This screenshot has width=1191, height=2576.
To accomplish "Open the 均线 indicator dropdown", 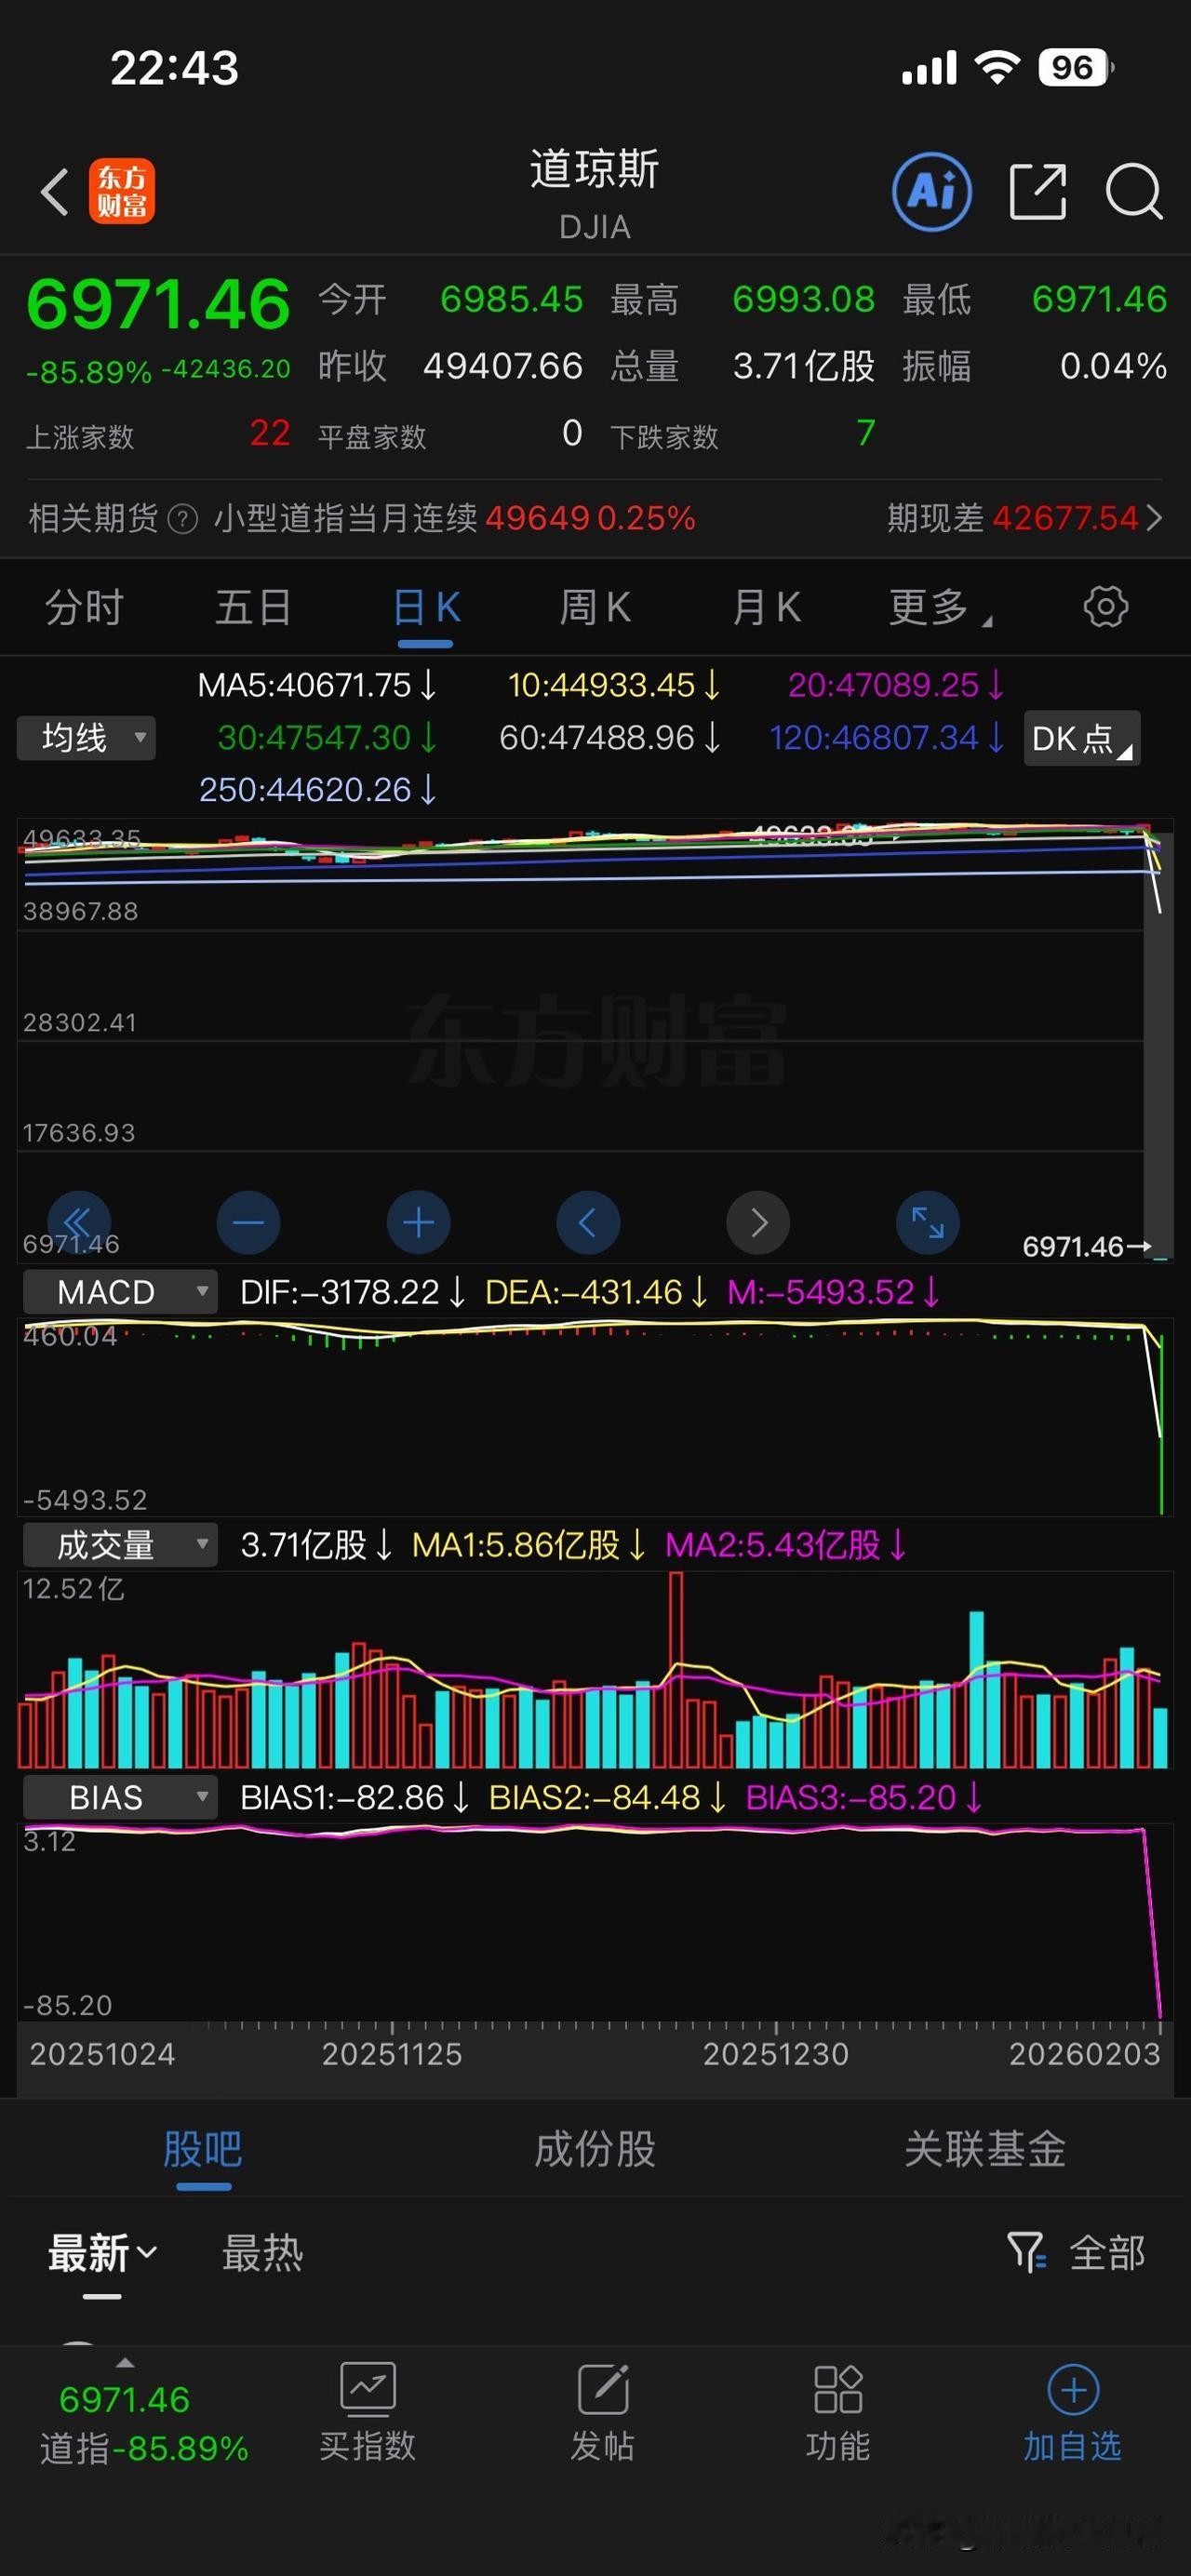I will pos(86,738).
